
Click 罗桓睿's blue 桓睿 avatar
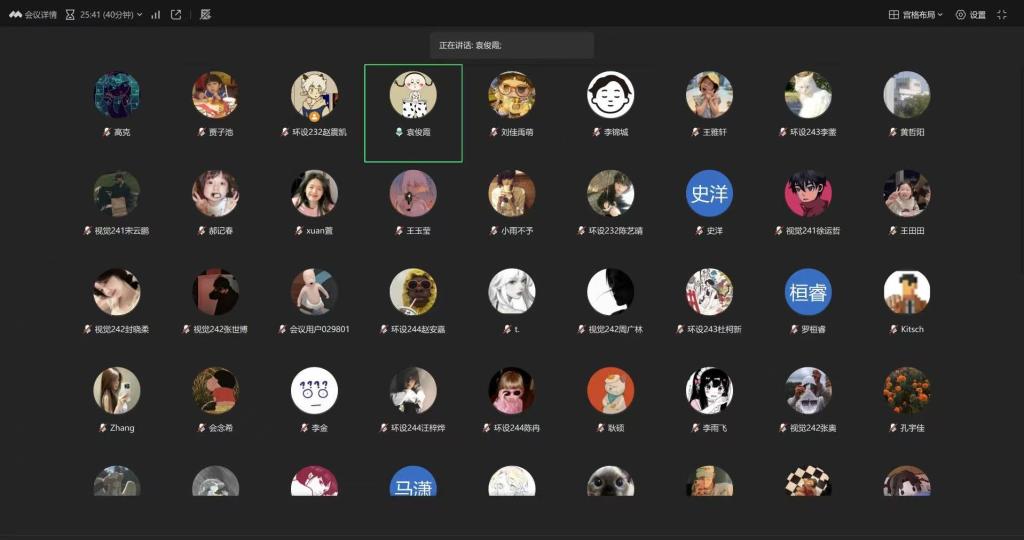click(x=808, y=292)
